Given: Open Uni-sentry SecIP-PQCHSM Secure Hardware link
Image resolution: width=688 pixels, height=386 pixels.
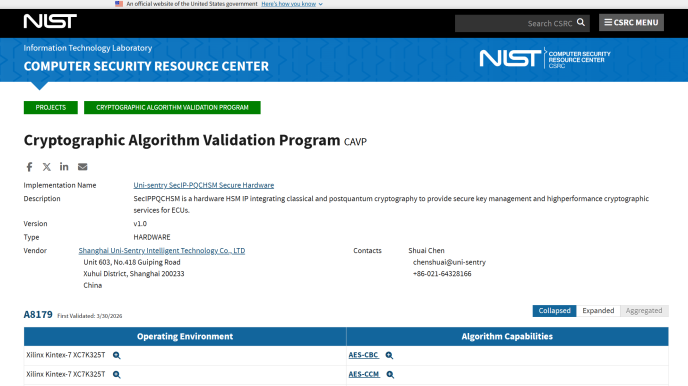Looking at the screenshot, I should click(x=204, y=185).
